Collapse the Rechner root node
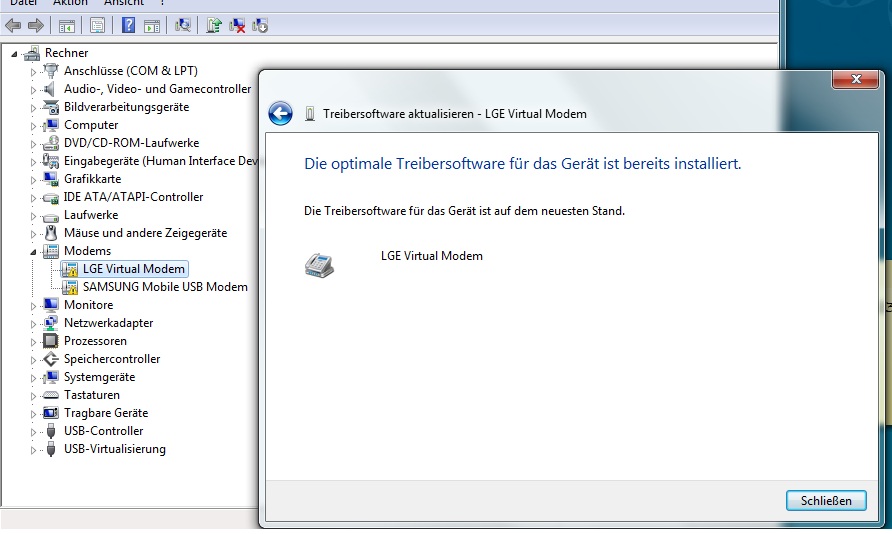Screen dimensions: 892x534 coord(14,54)
